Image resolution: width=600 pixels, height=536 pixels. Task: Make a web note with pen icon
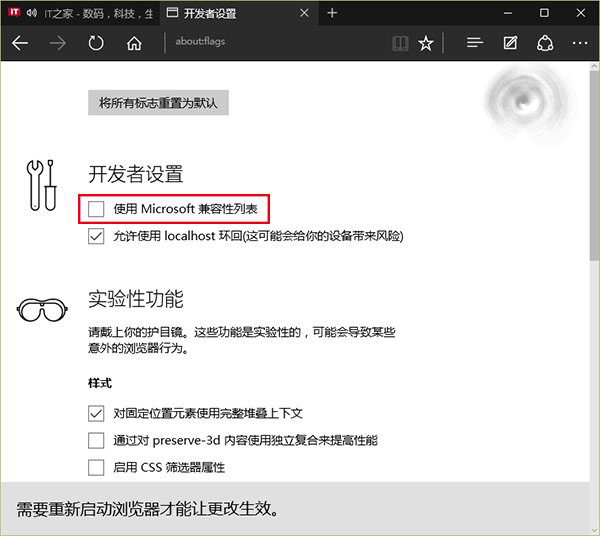[510, 43]
